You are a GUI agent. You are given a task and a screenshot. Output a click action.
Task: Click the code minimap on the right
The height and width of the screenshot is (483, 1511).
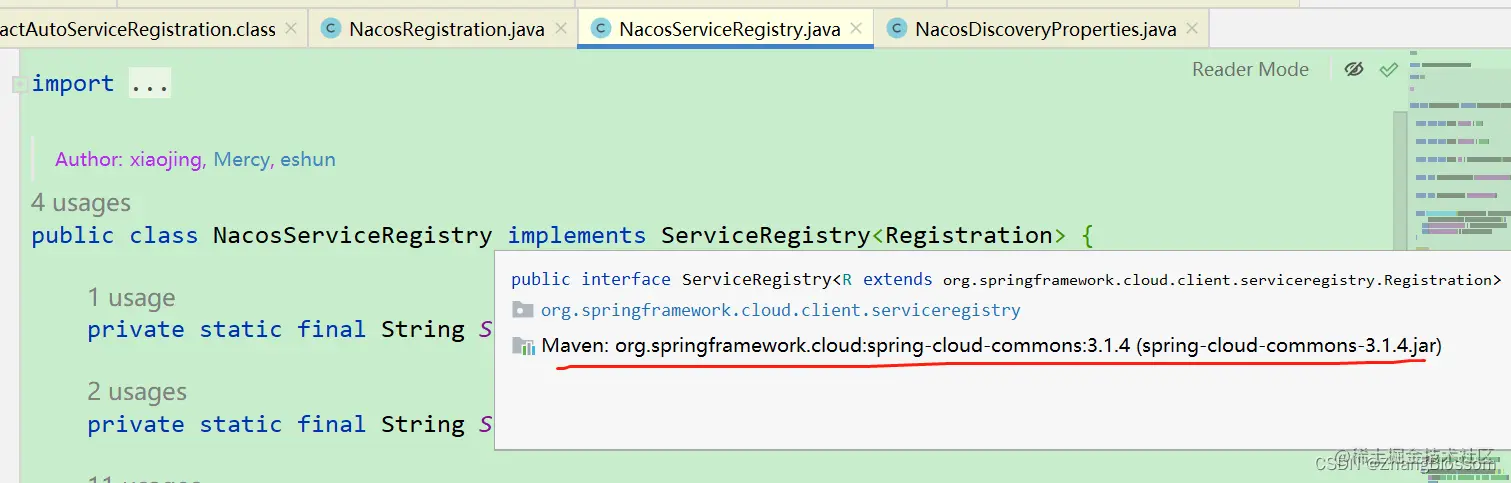[x=1460, y=150]
